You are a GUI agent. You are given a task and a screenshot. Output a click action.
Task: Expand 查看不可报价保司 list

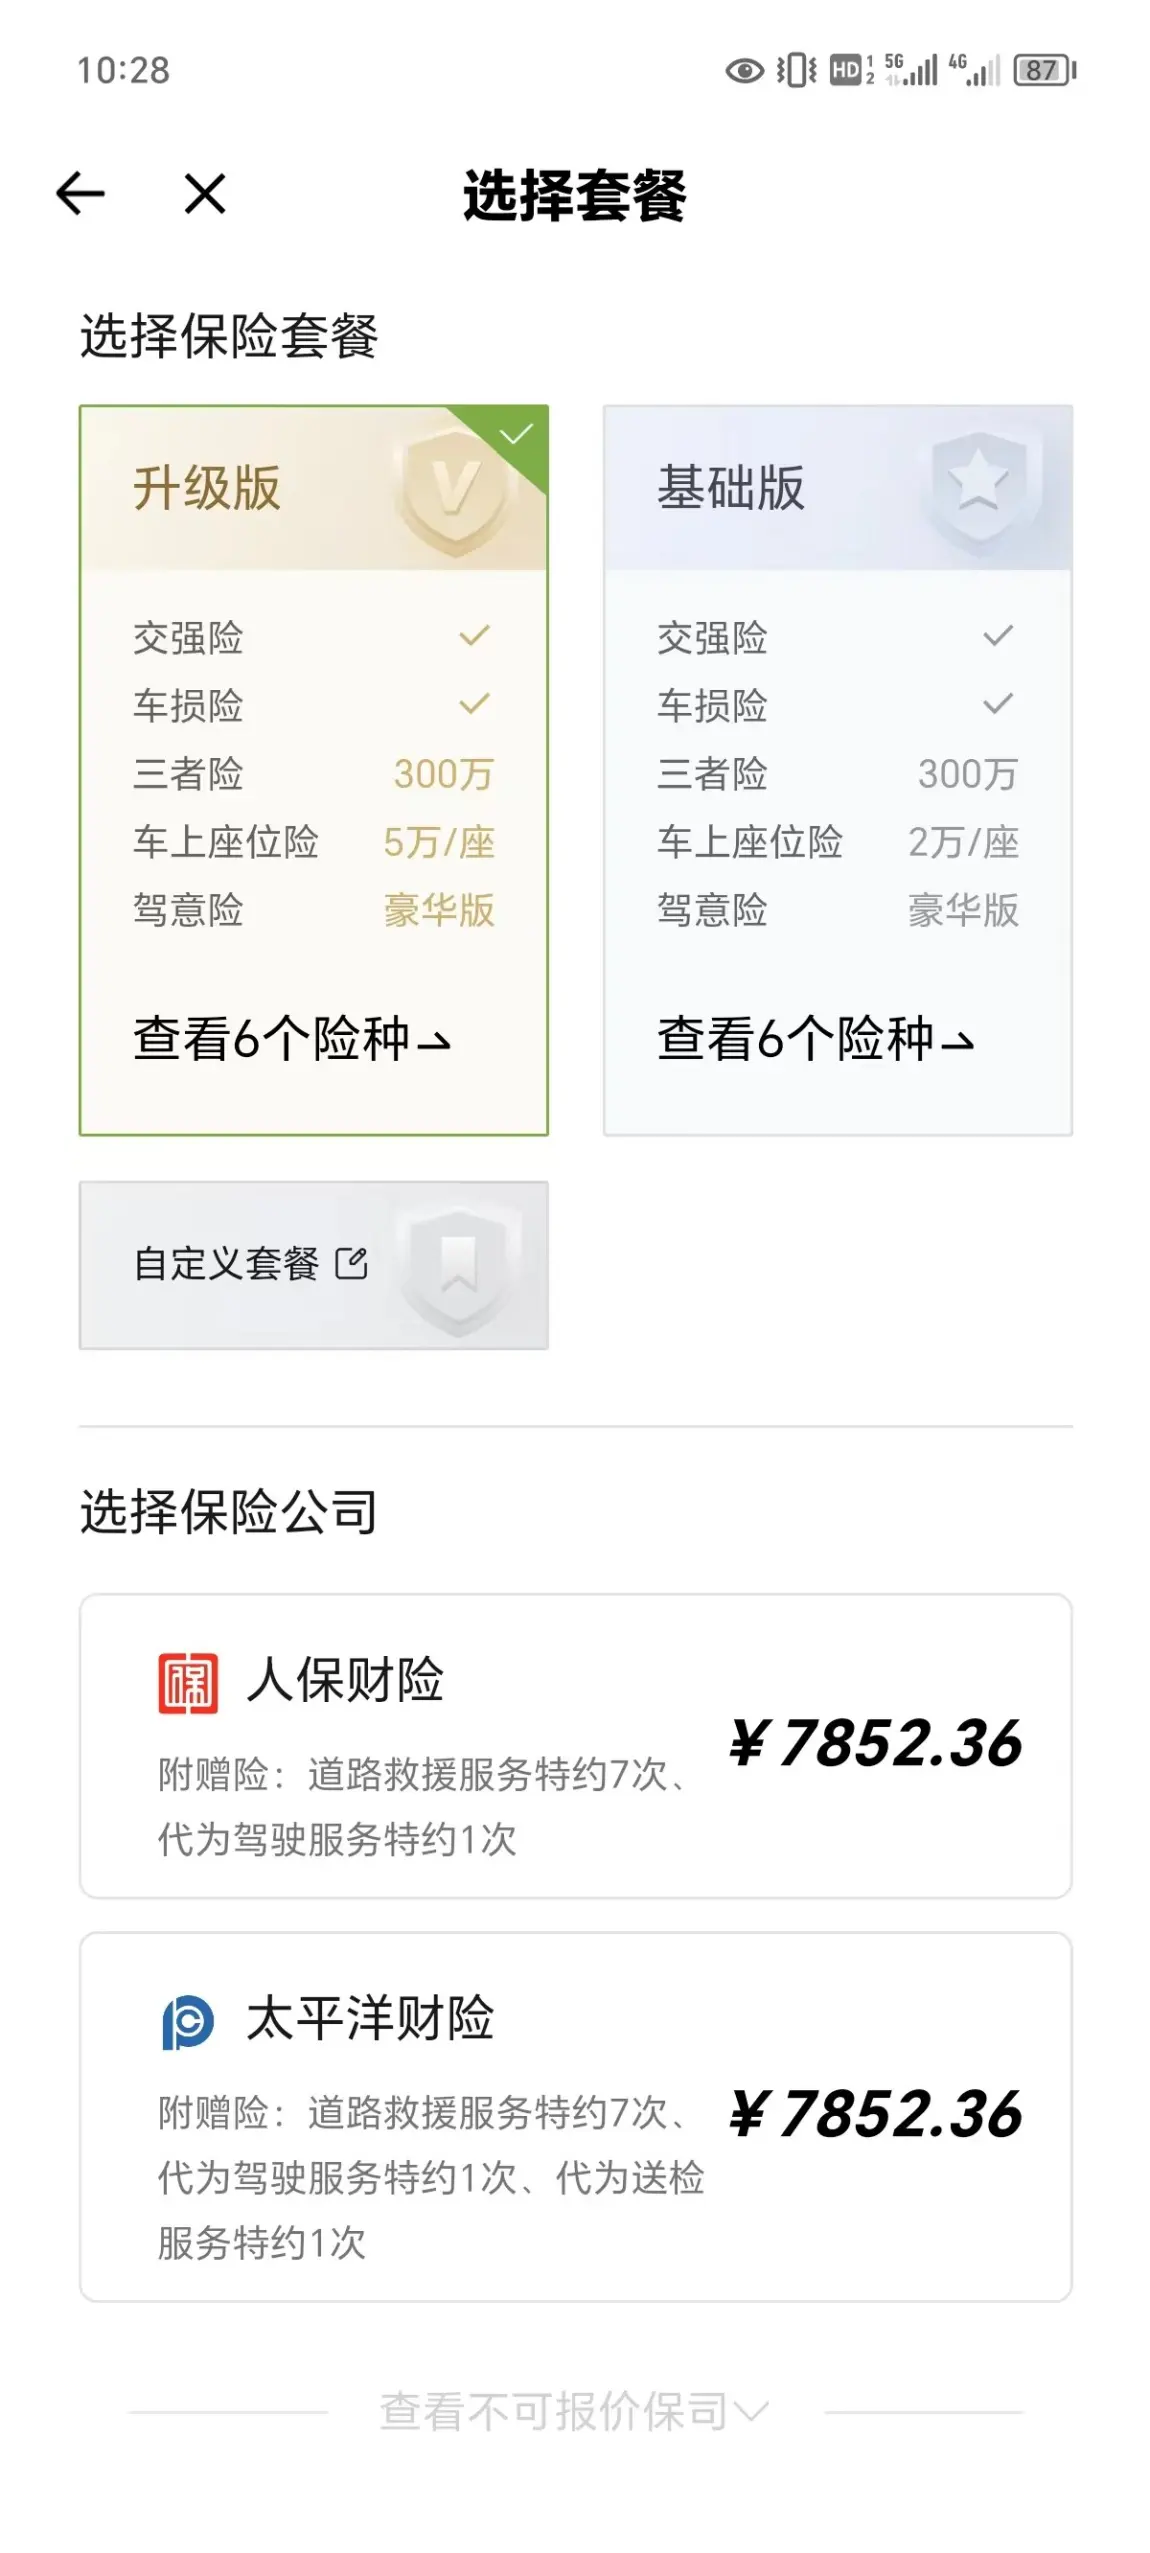coord(574,2411)
